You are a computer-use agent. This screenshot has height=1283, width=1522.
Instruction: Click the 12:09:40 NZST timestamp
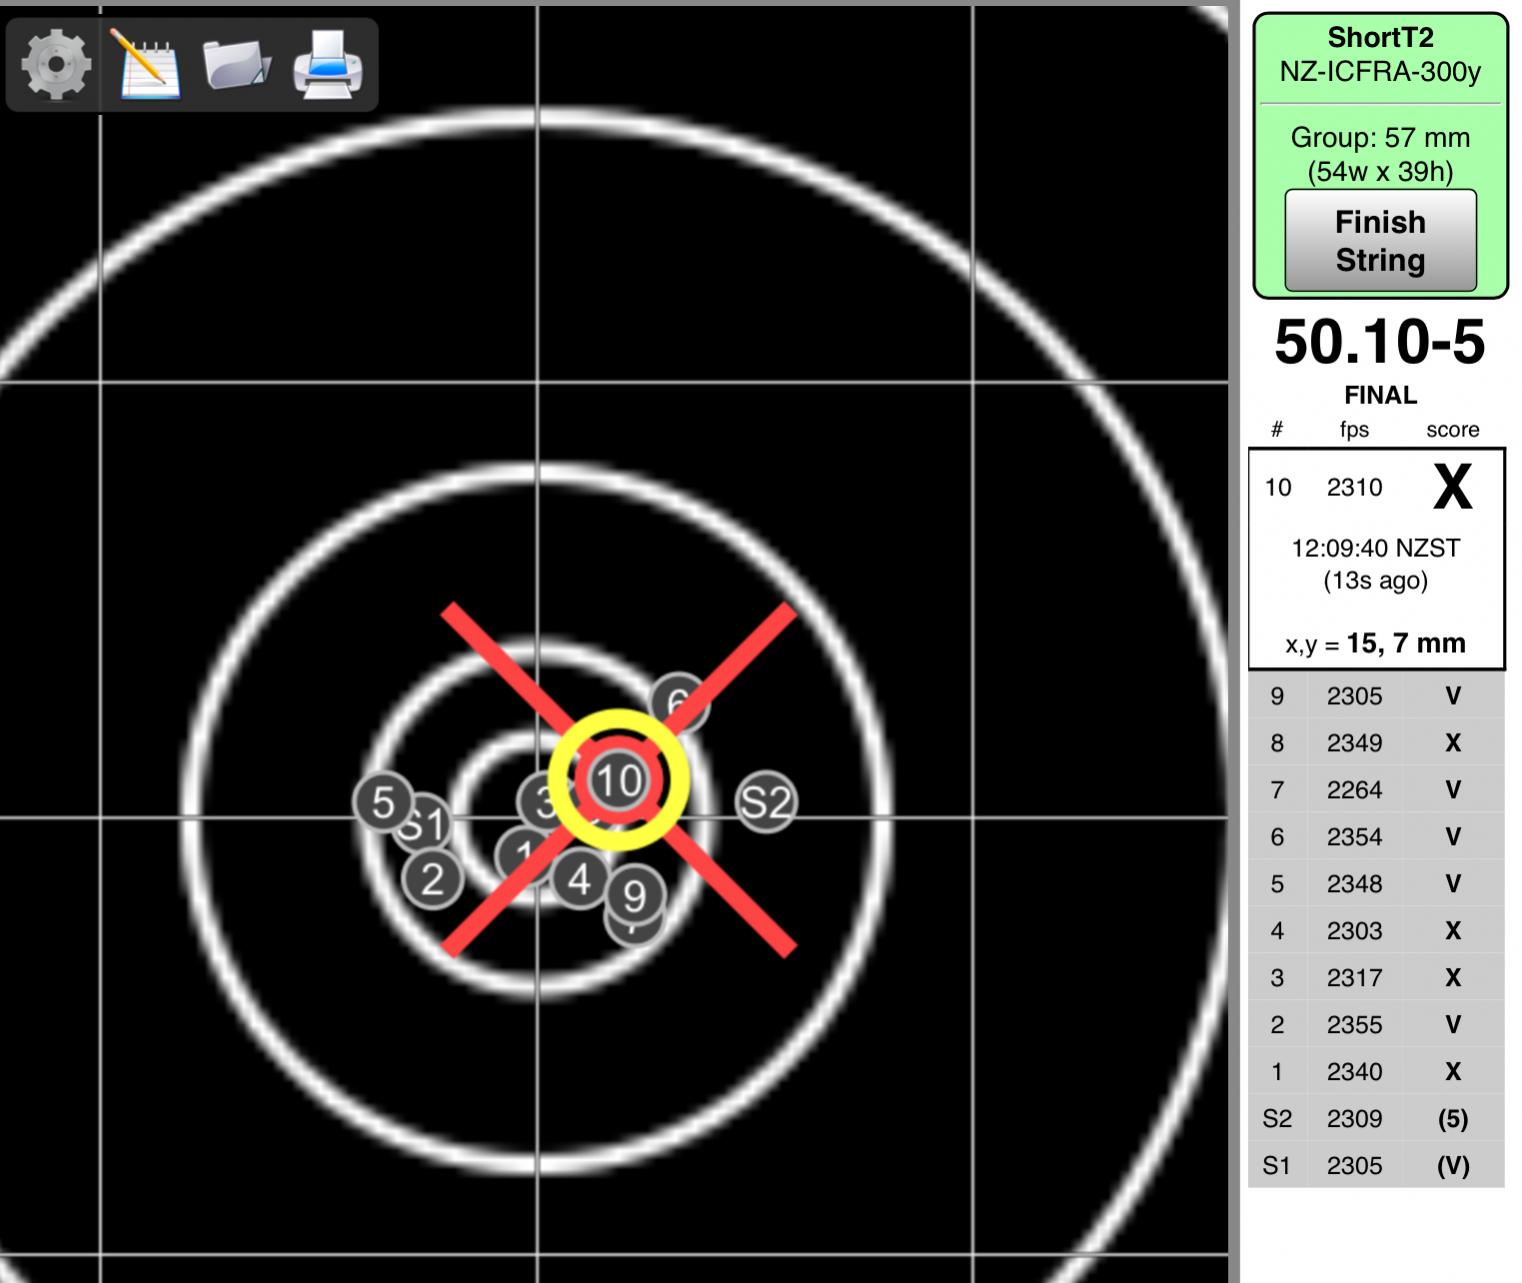(1376, 548)
